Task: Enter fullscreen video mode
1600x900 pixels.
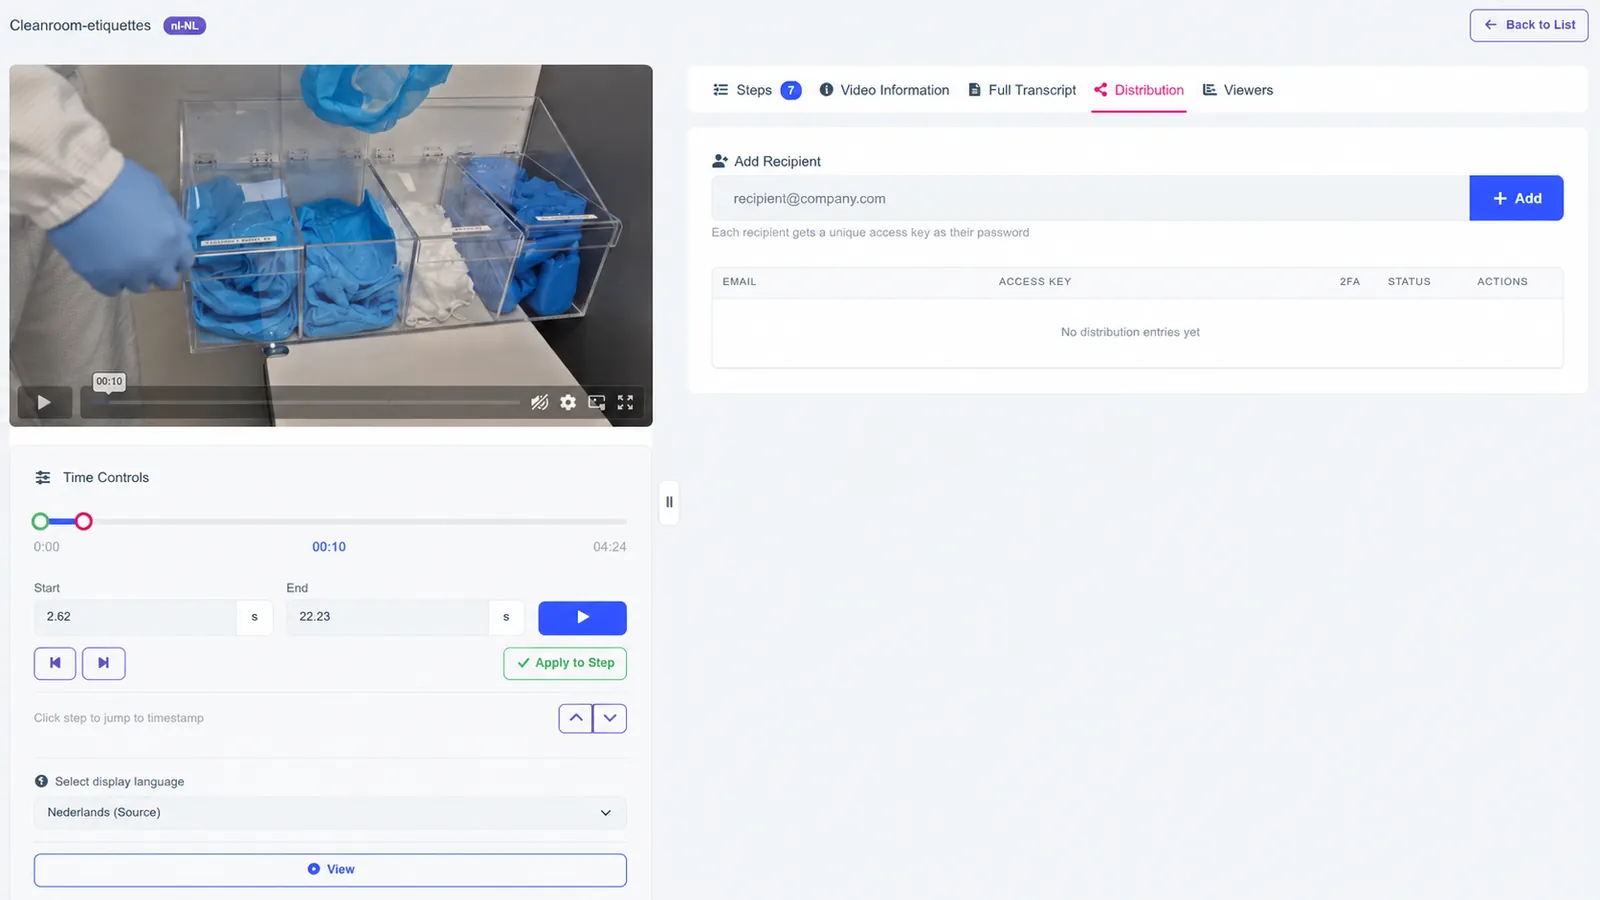Action: pyautogui.click(x=626, y=402)
